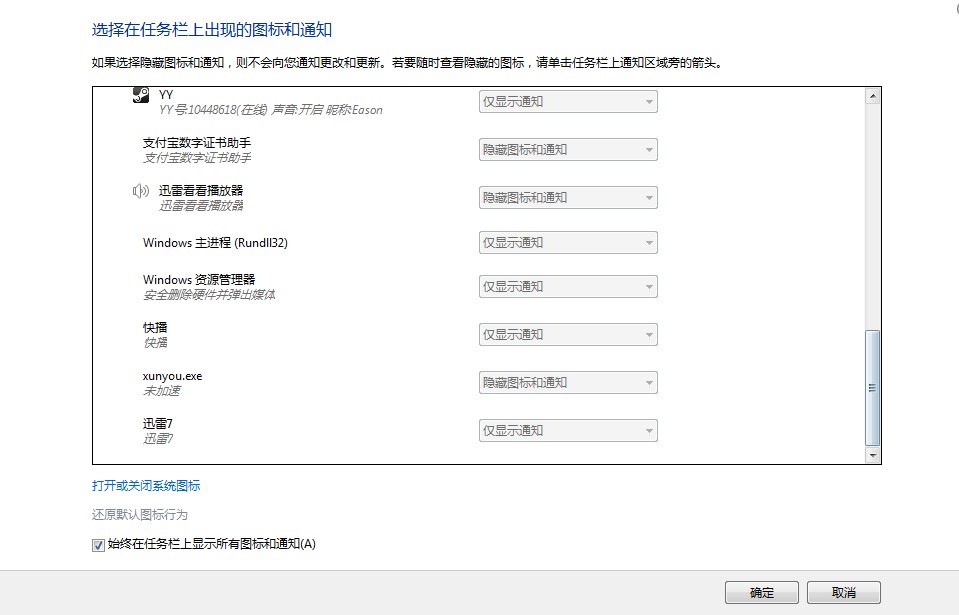Click the vertical scrollbar thumb

[873, 388]
